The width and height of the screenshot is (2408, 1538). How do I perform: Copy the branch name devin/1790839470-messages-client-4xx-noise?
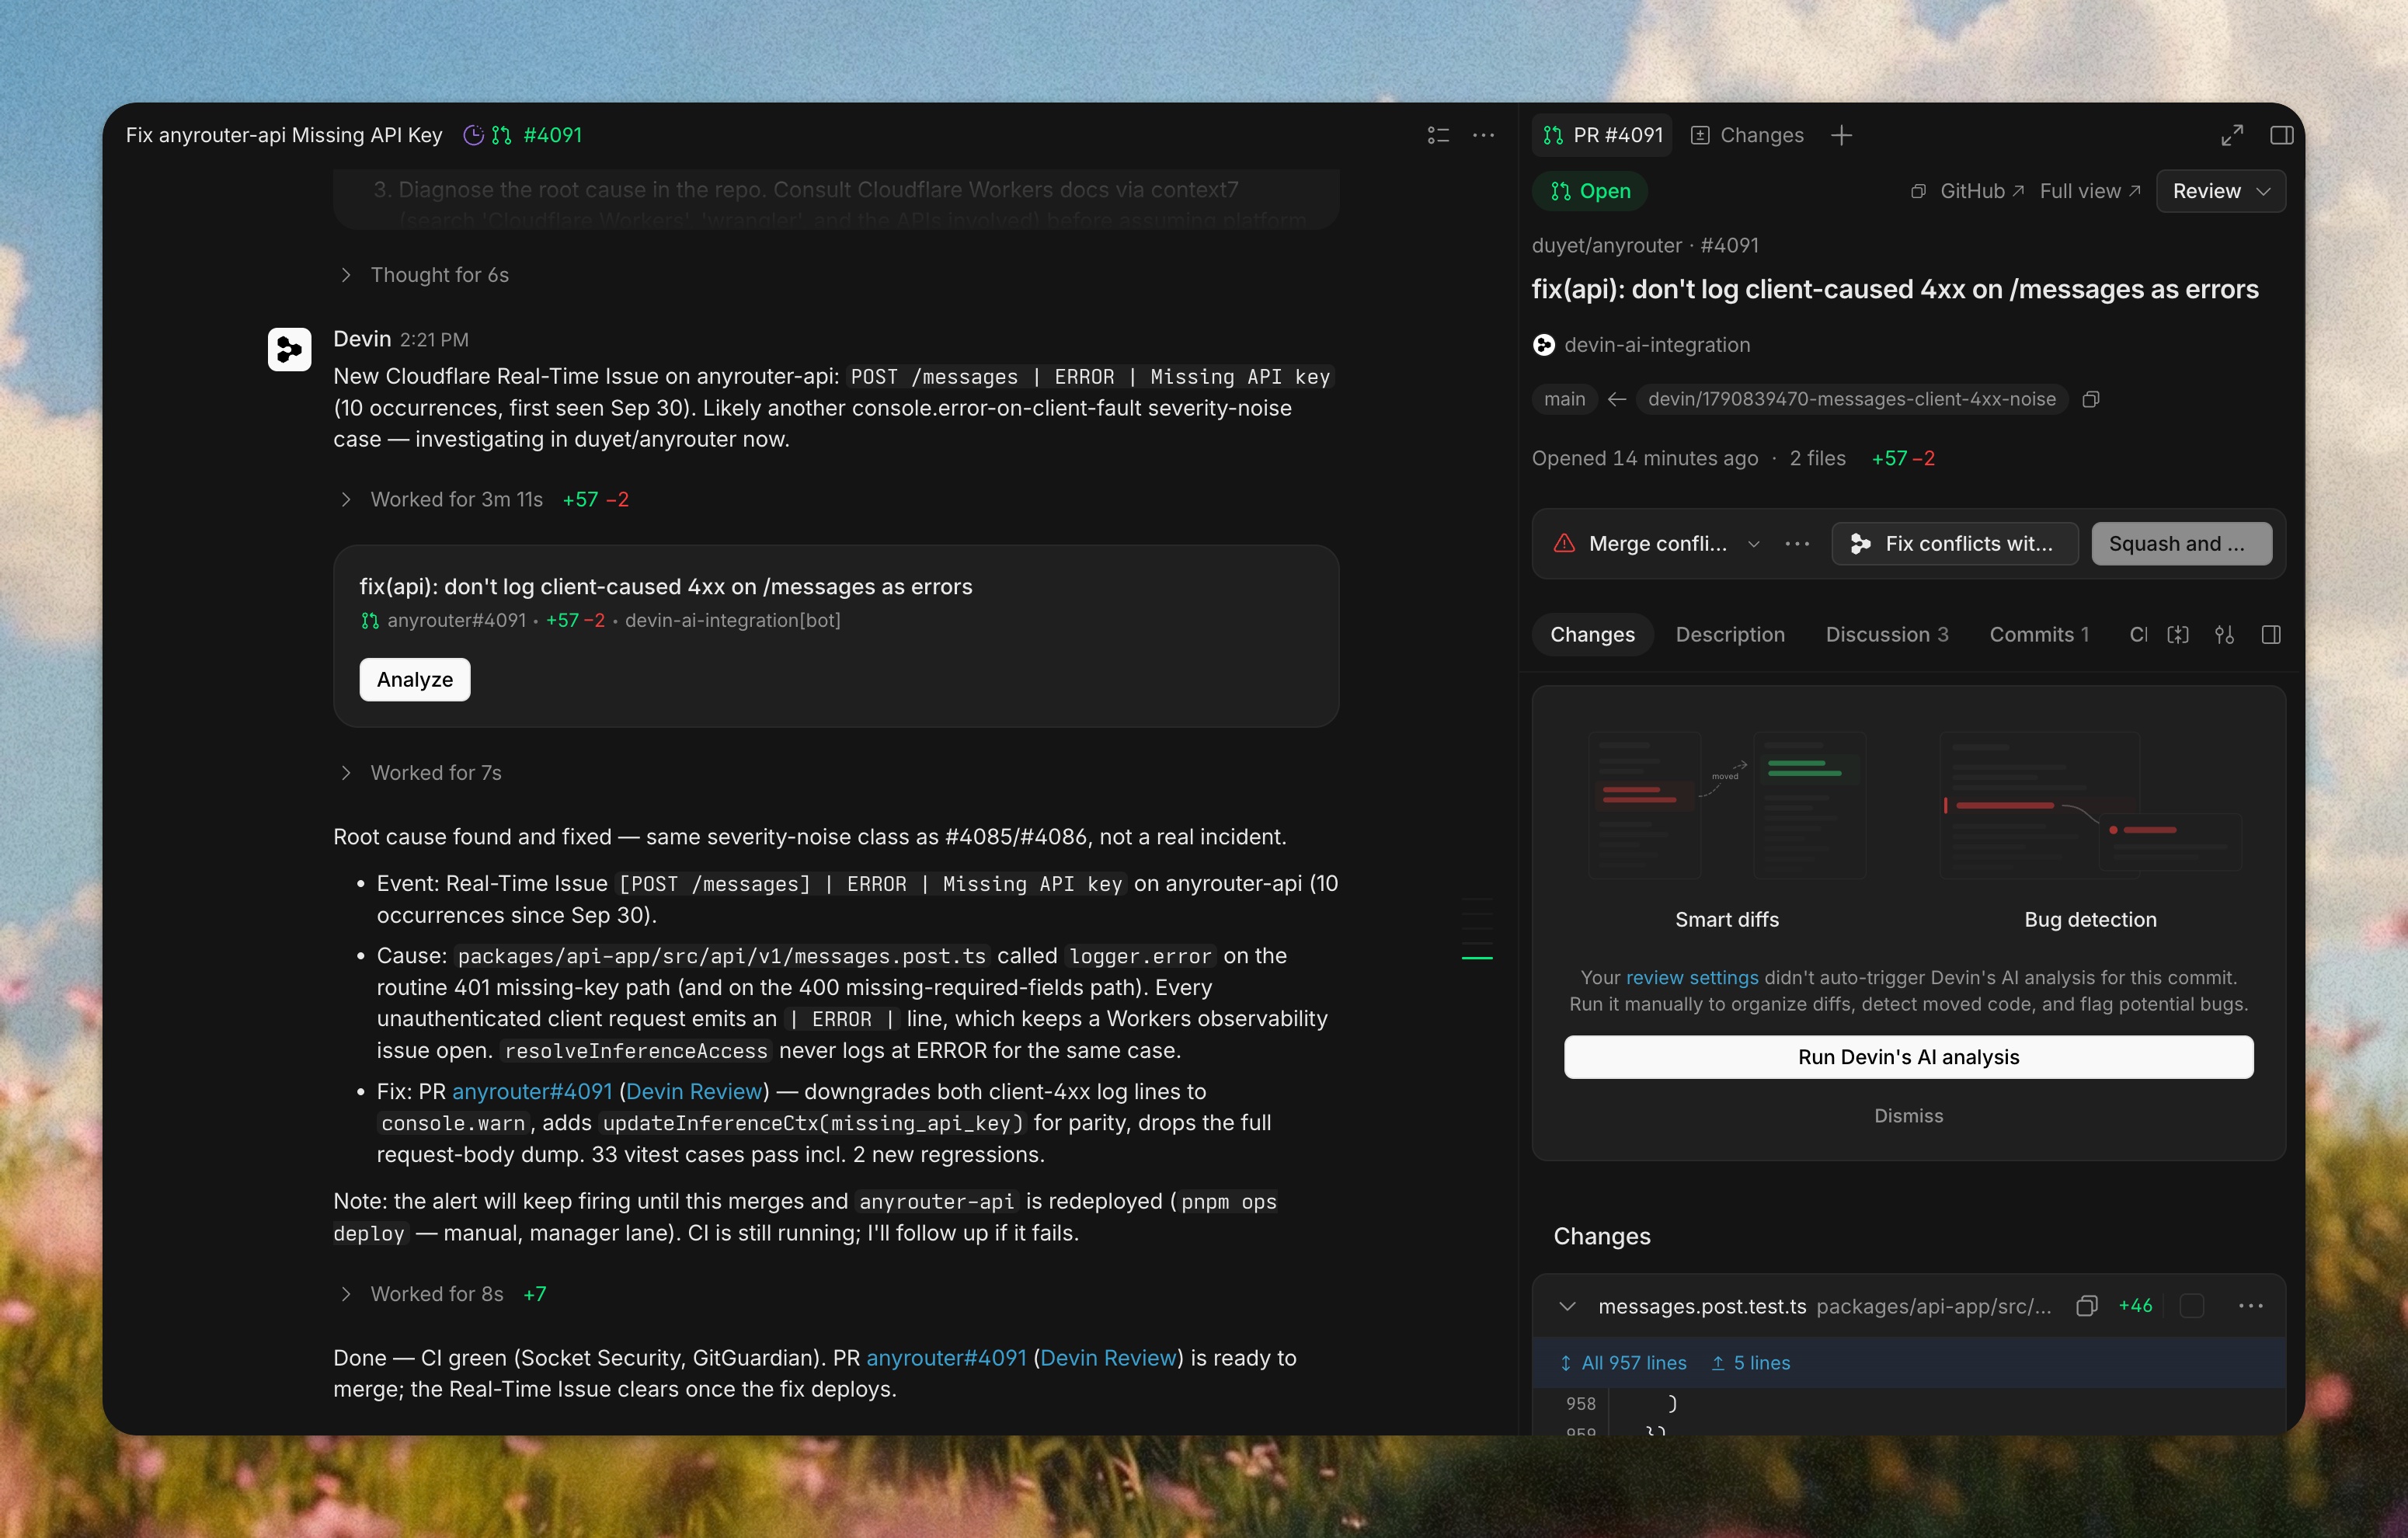click(x=2090, y=399)
